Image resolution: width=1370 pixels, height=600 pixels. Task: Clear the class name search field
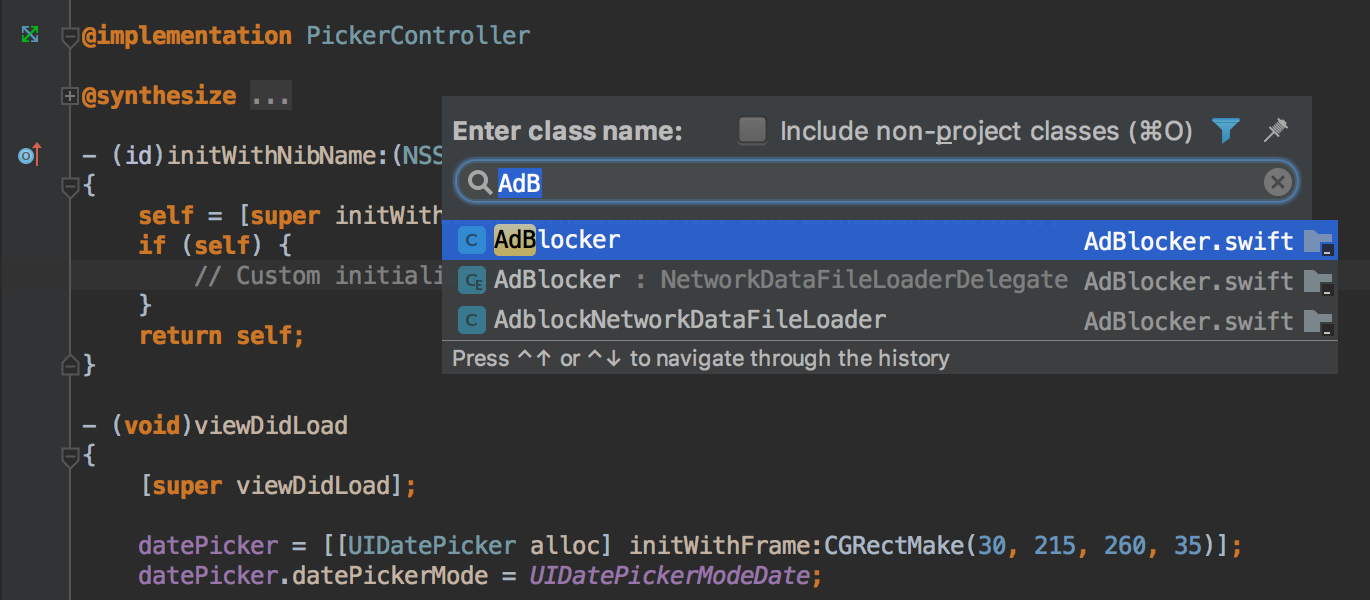(x=1277, y=182)
